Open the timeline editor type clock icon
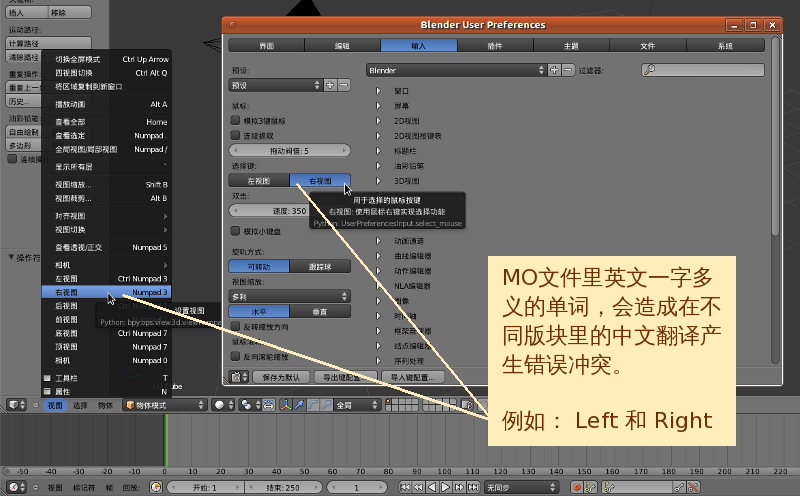800x496 pixels. [17, 487]
